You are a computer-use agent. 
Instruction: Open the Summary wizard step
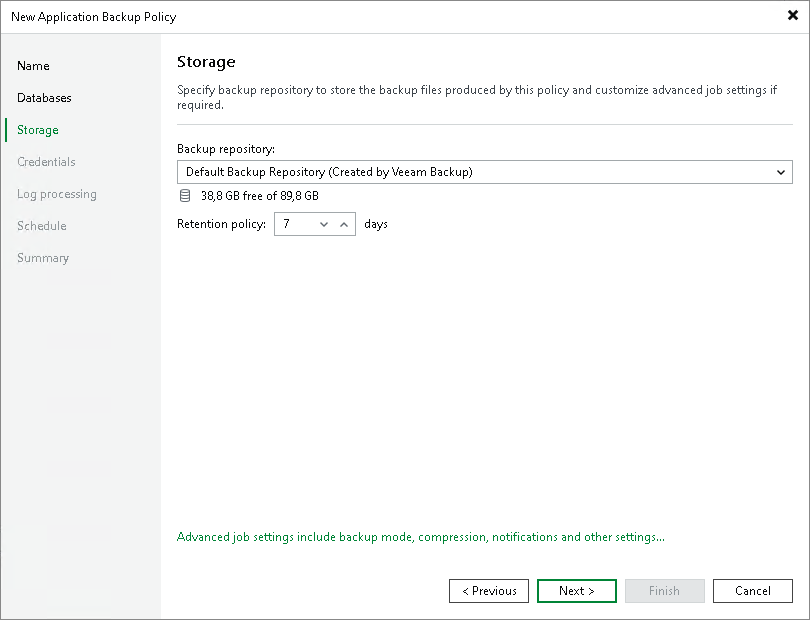point(43,257)
